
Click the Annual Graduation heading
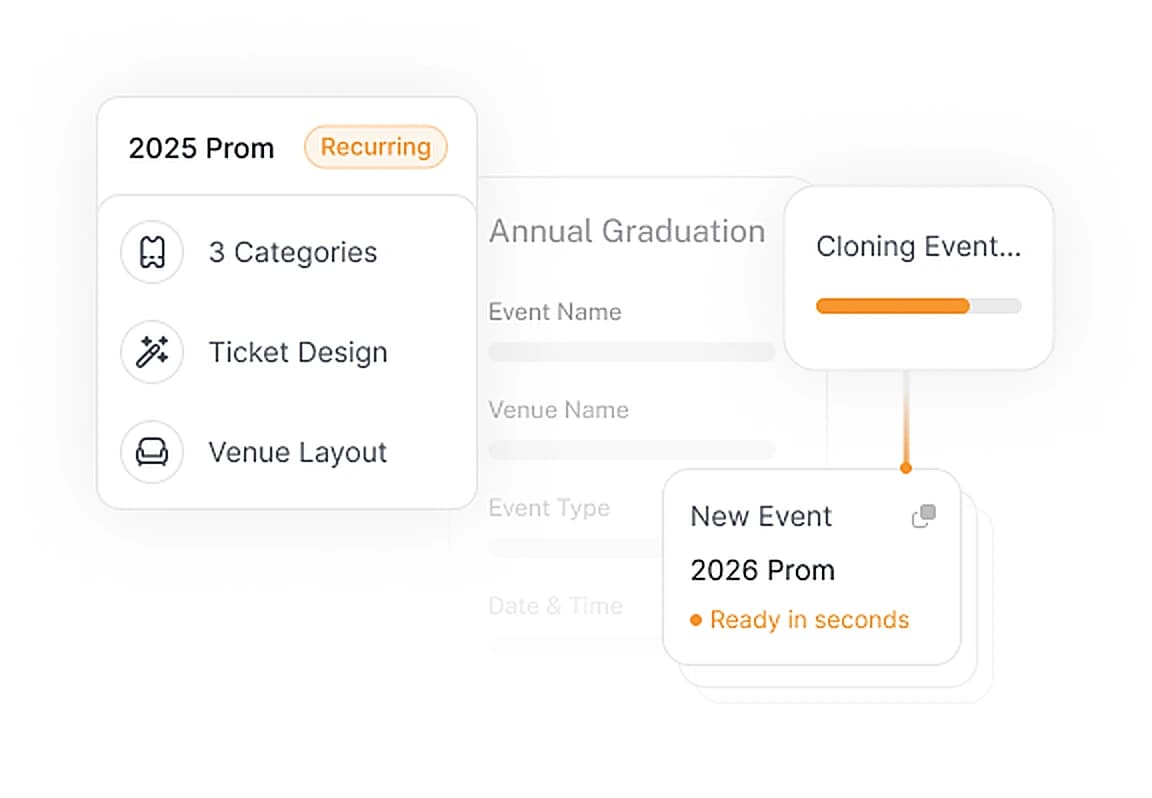627,231
